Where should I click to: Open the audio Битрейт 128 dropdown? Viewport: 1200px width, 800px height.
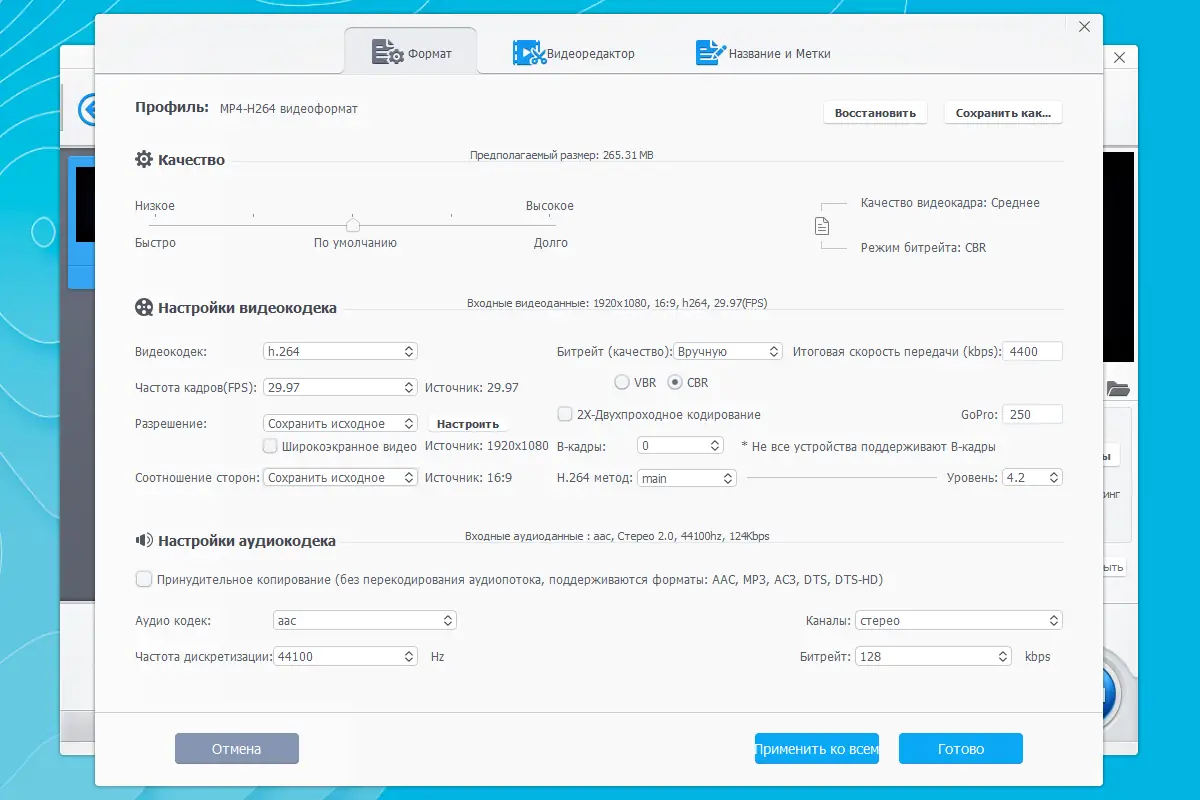(x=934, y=656)
